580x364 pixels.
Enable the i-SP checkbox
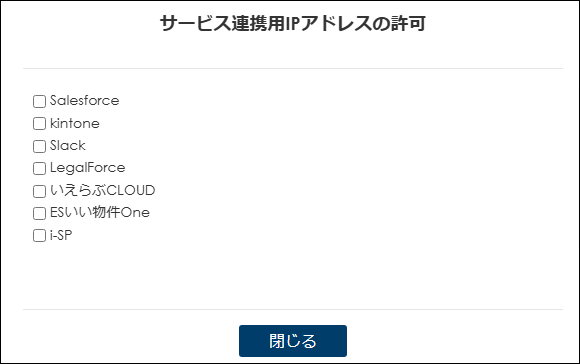point(39,236)
